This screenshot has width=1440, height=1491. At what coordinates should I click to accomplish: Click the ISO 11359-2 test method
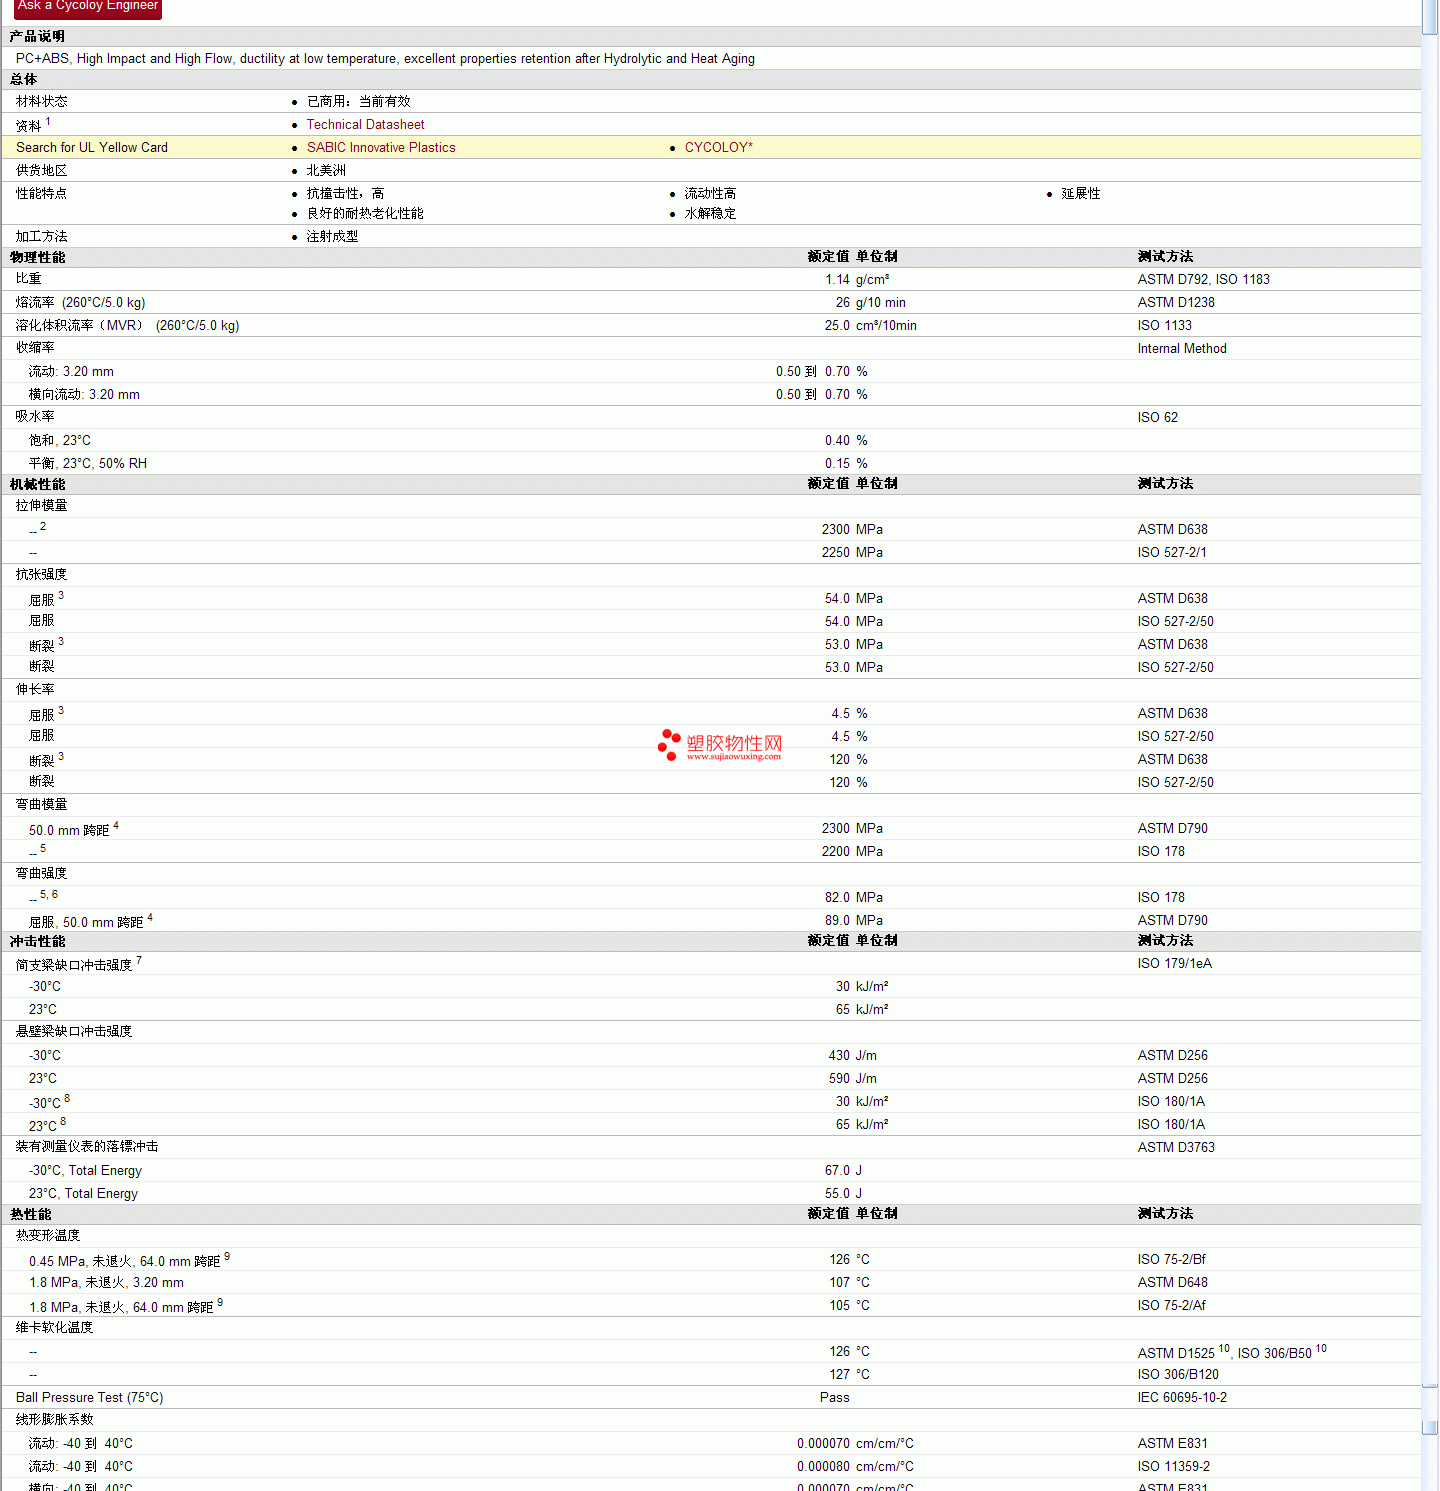pos(1173,1467)
